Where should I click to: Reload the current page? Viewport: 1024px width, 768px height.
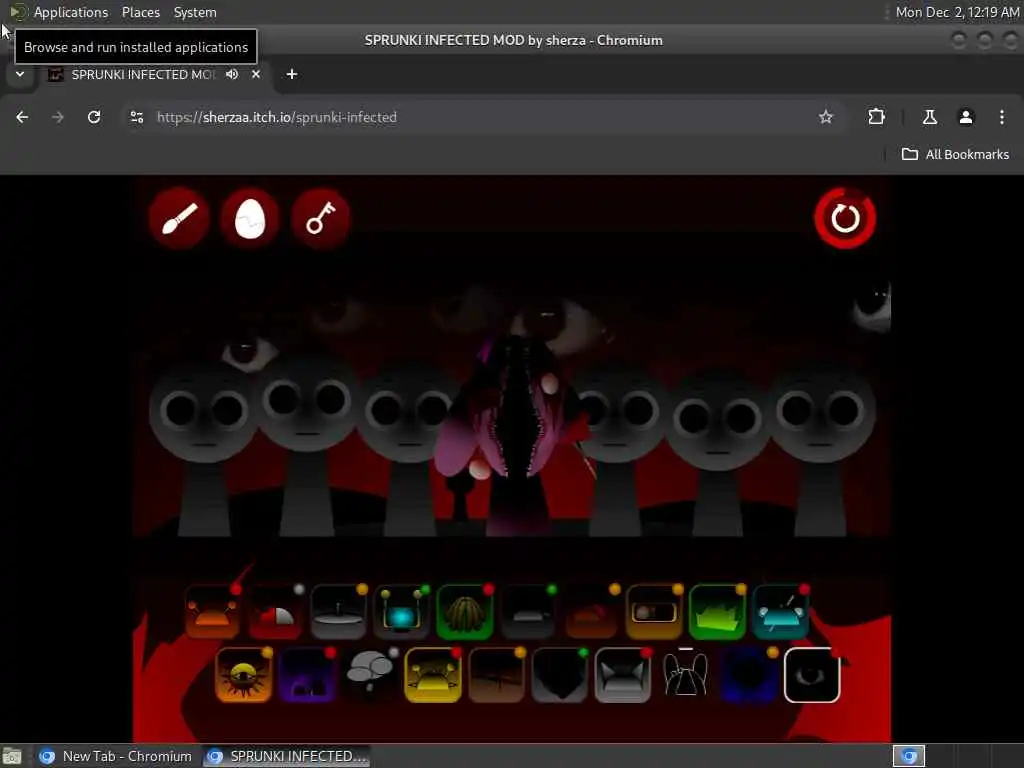pyautogui.click(x=94, y=117)
